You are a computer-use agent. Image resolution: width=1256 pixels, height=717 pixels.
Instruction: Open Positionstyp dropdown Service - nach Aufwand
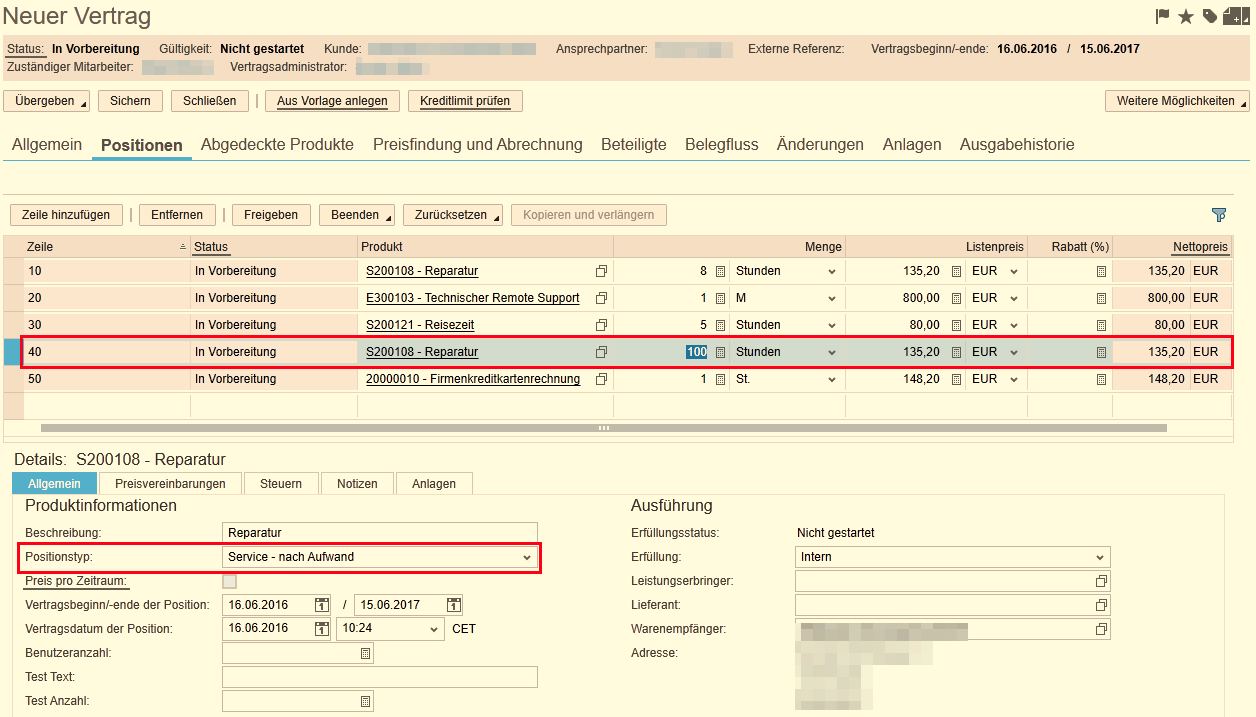pyautogui.click(x=380, y=557)
